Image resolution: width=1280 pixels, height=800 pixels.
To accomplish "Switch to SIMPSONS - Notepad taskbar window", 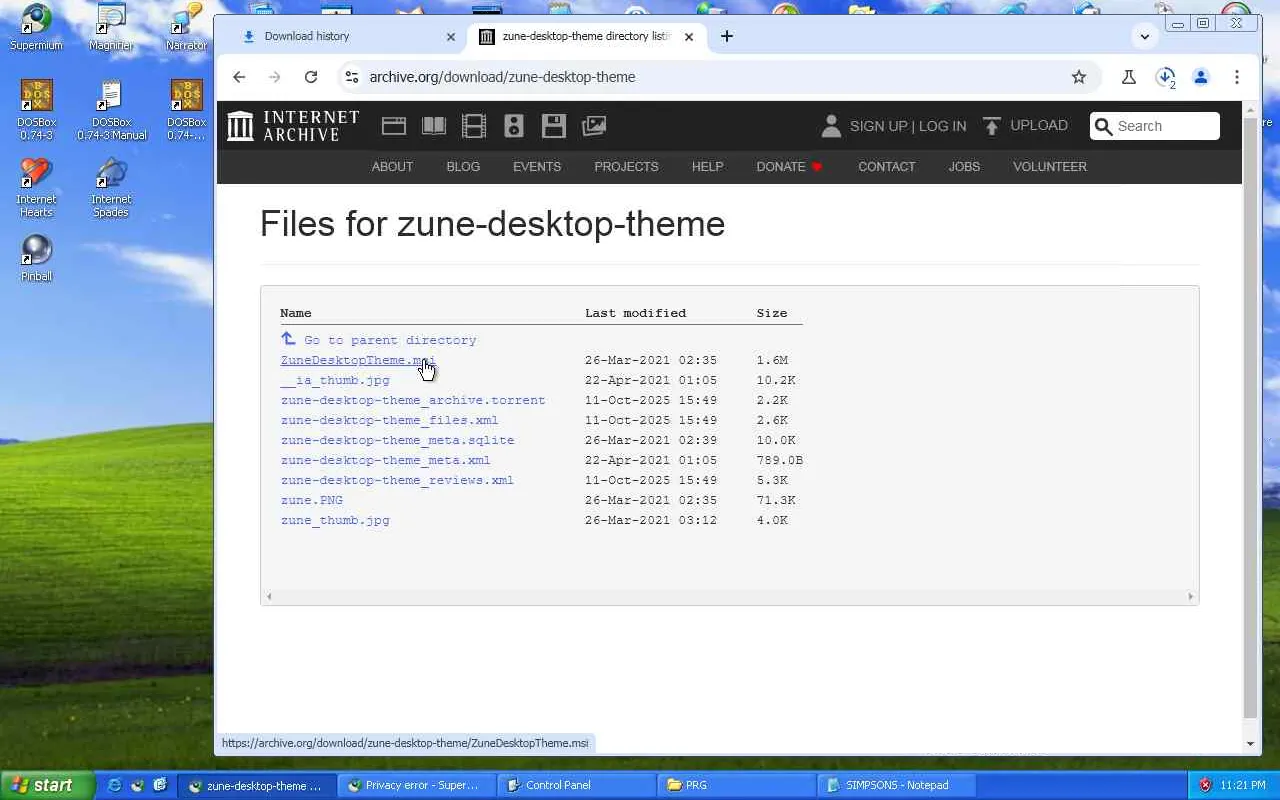I will pos(896,785).
